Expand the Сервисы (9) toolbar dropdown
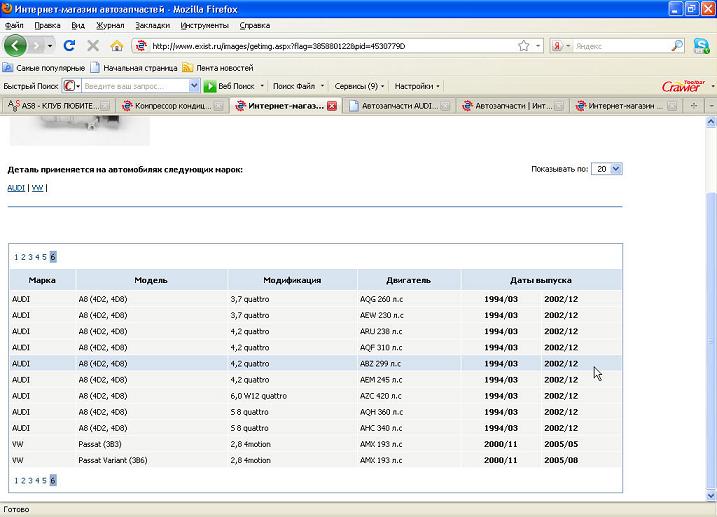 tap(360, 86)
